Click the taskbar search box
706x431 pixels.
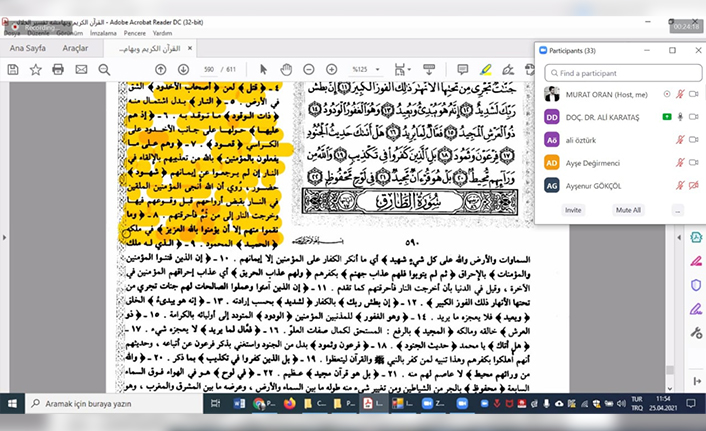click(x=115, y=404)
